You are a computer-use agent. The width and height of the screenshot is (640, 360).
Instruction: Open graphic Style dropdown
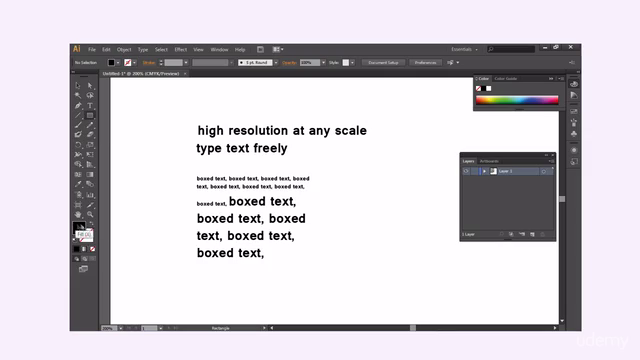(352, 62)
